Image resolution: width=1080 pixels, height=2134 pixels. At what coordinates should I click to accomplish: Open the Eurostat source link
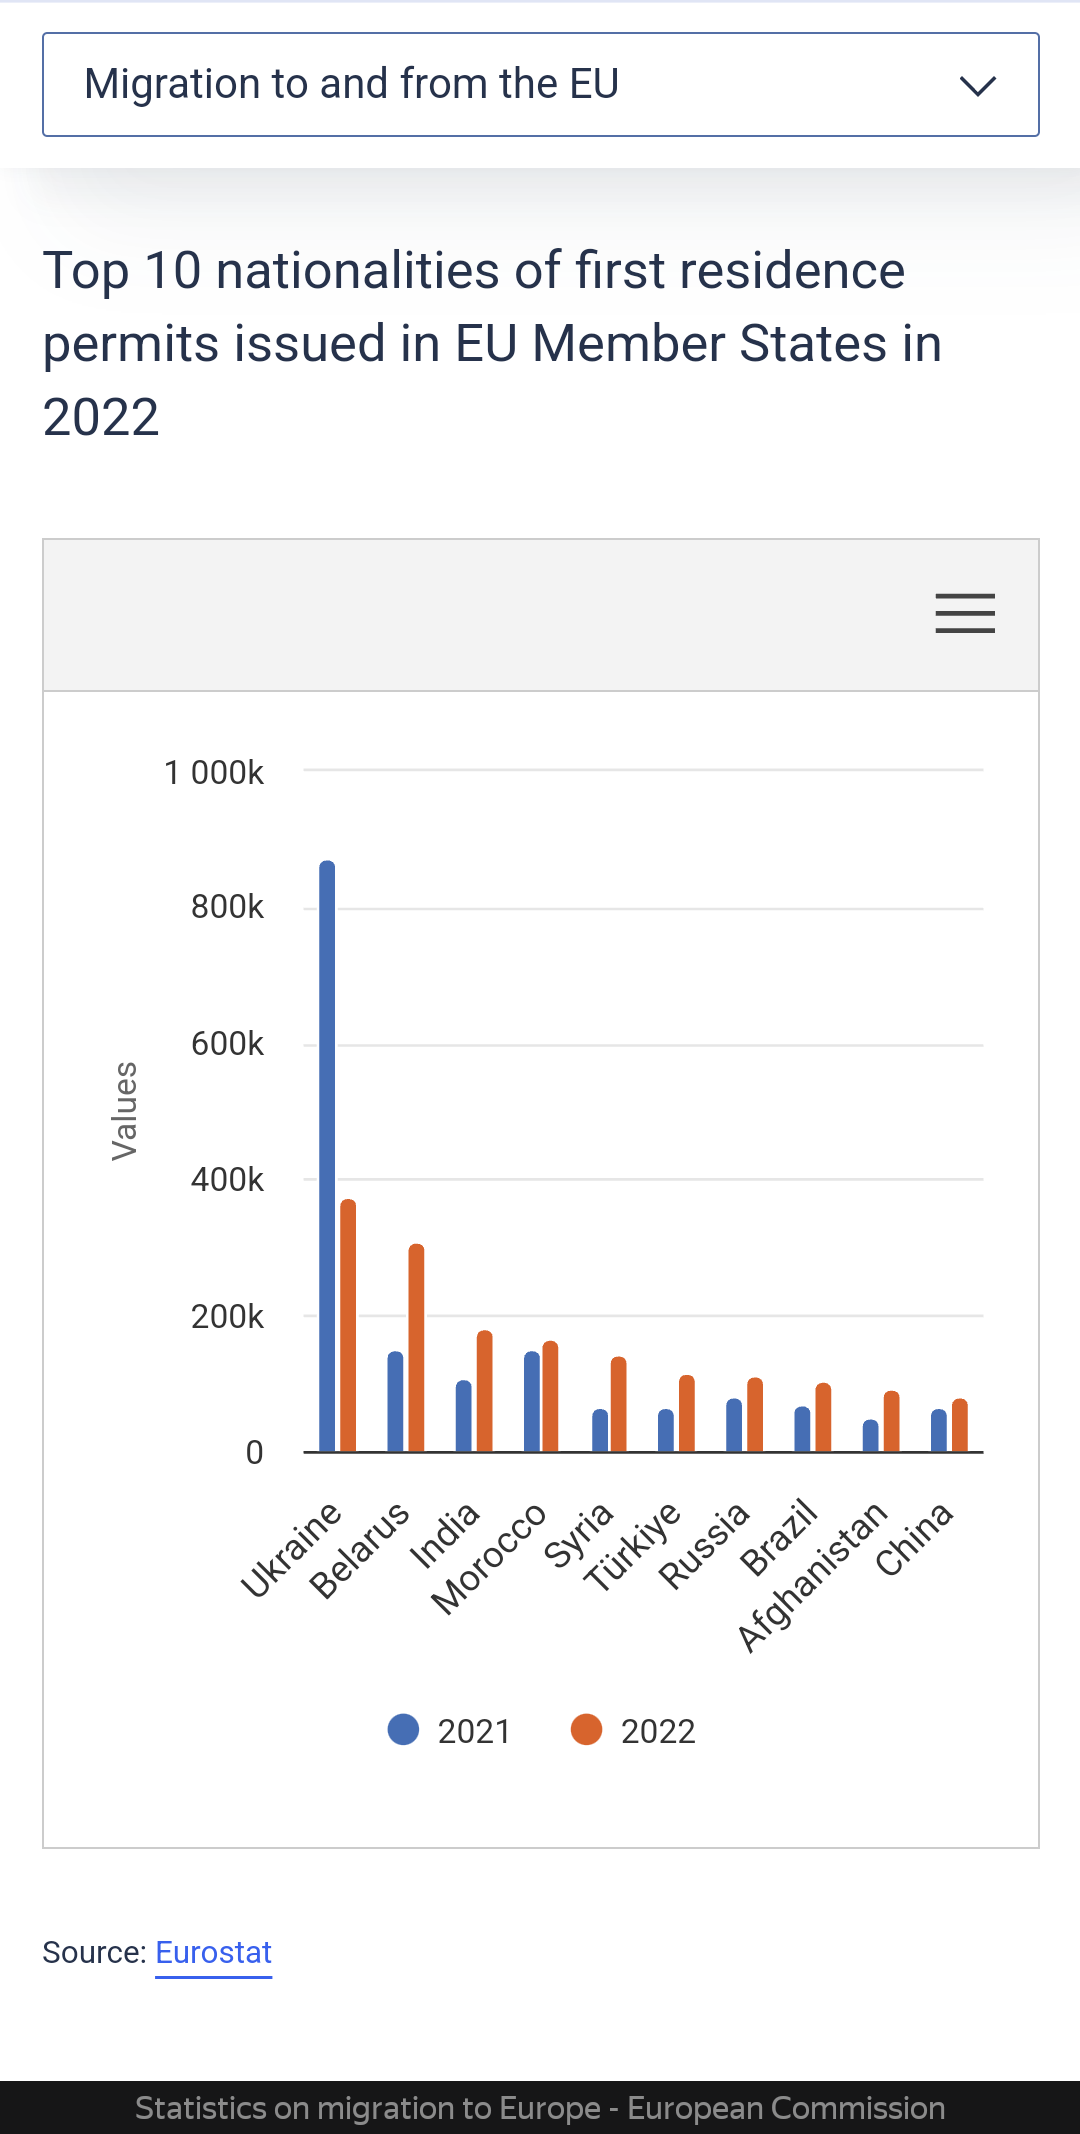[x=214, y=1952]
